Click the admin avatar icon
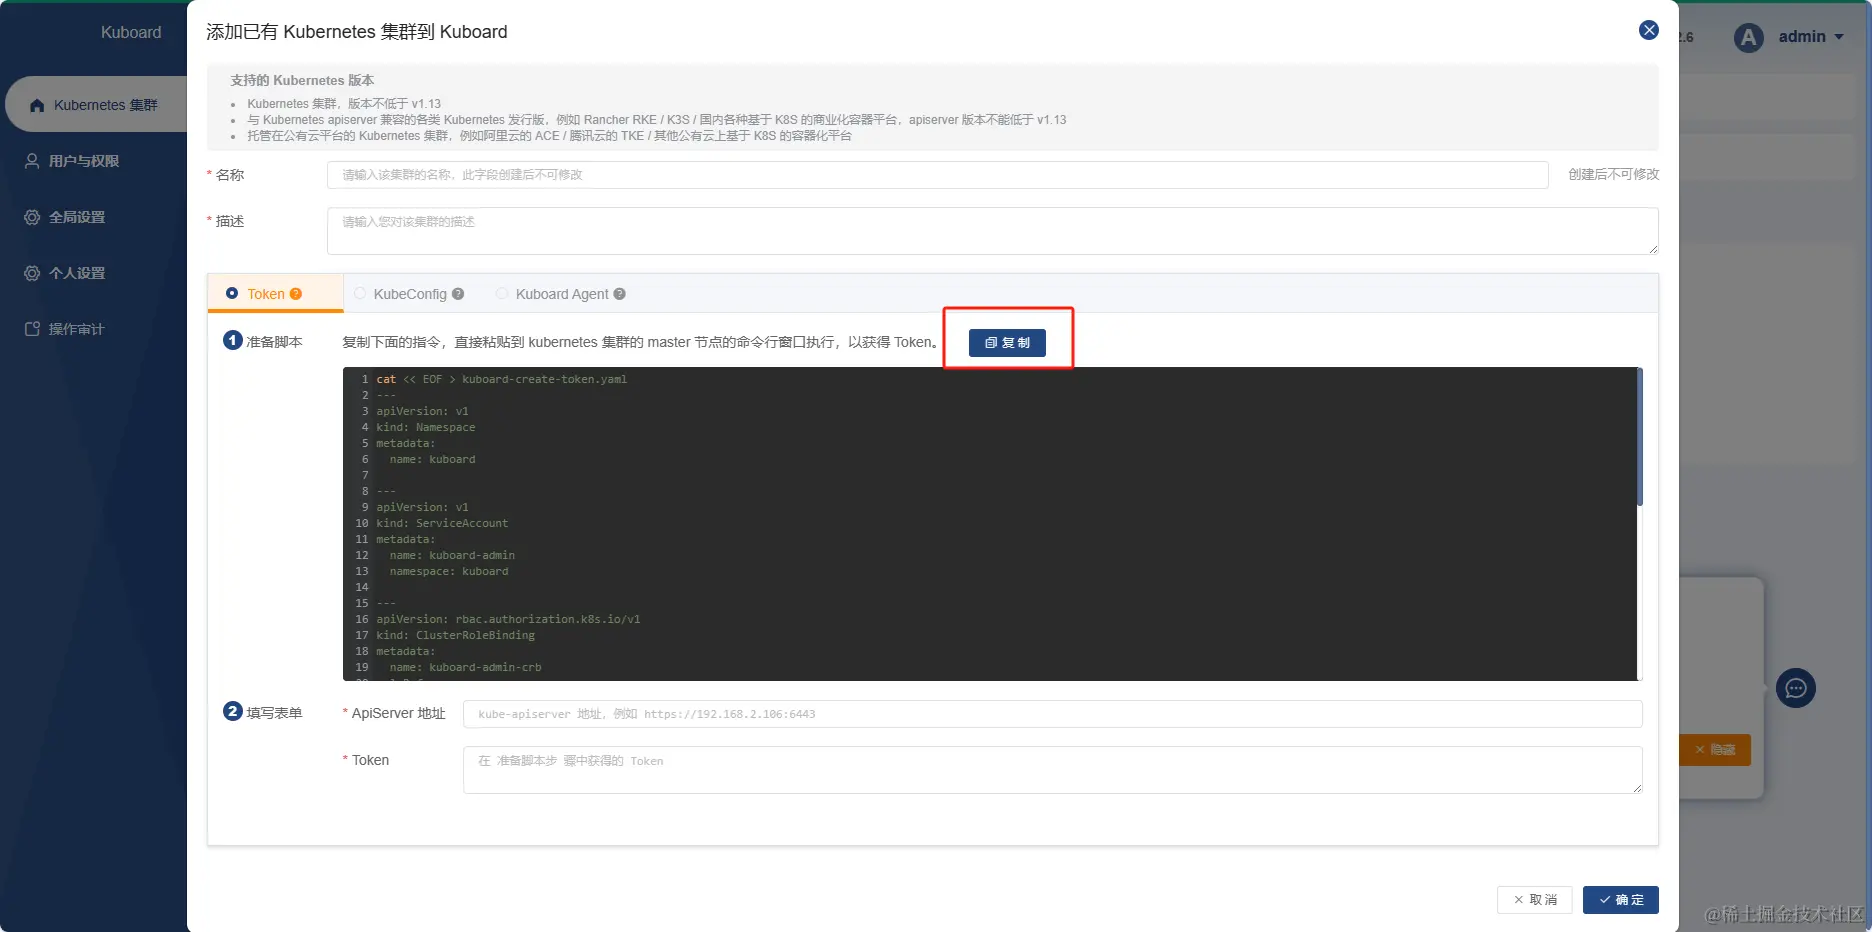The width and height of the screenshot is (1872, 932). point(1748,38)
